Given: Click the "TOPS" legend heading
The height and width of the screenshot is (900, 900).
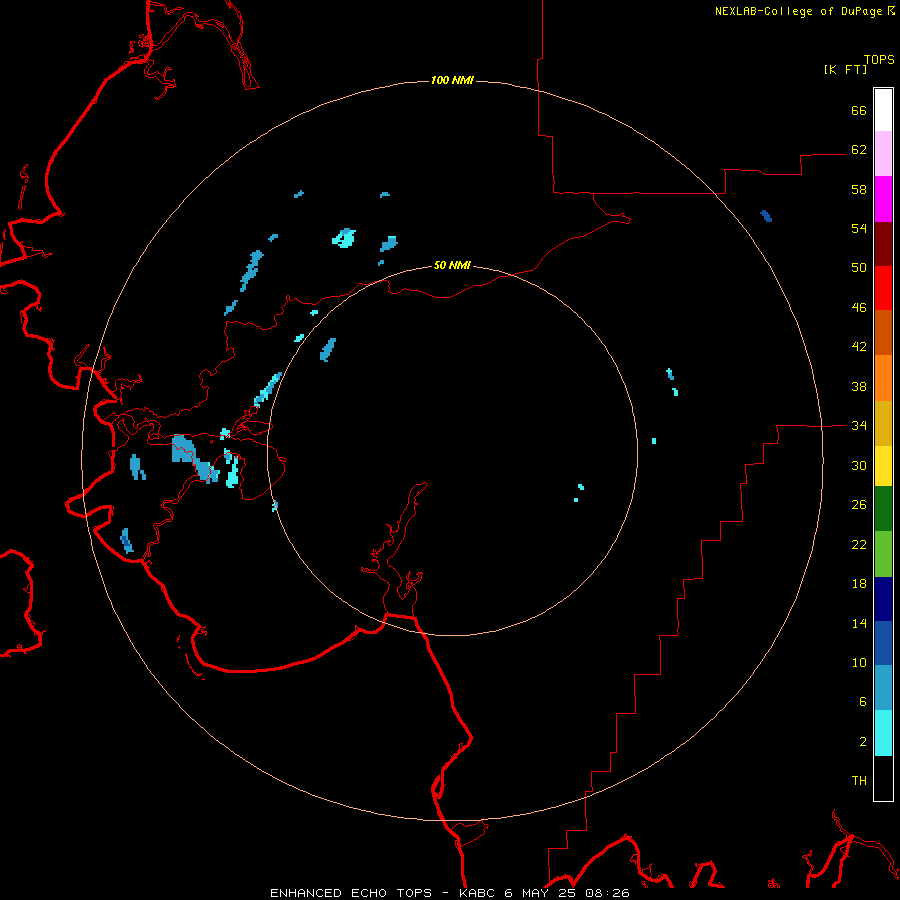Looking at the screenshot, I should click(879, 60).
